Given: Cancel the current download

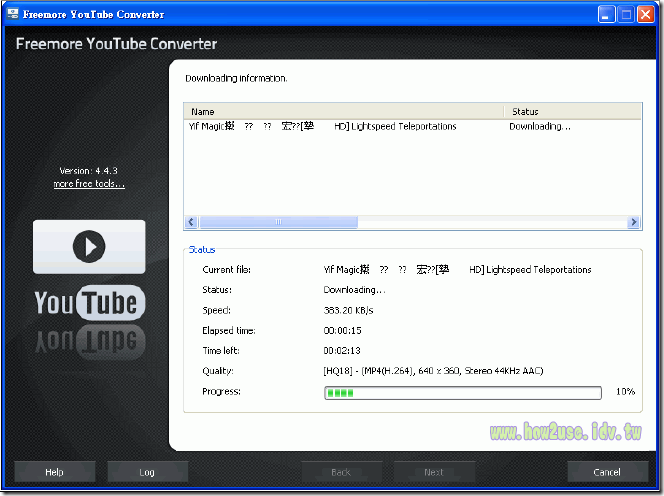Looking at the screenshot, I should coord(607,472).
